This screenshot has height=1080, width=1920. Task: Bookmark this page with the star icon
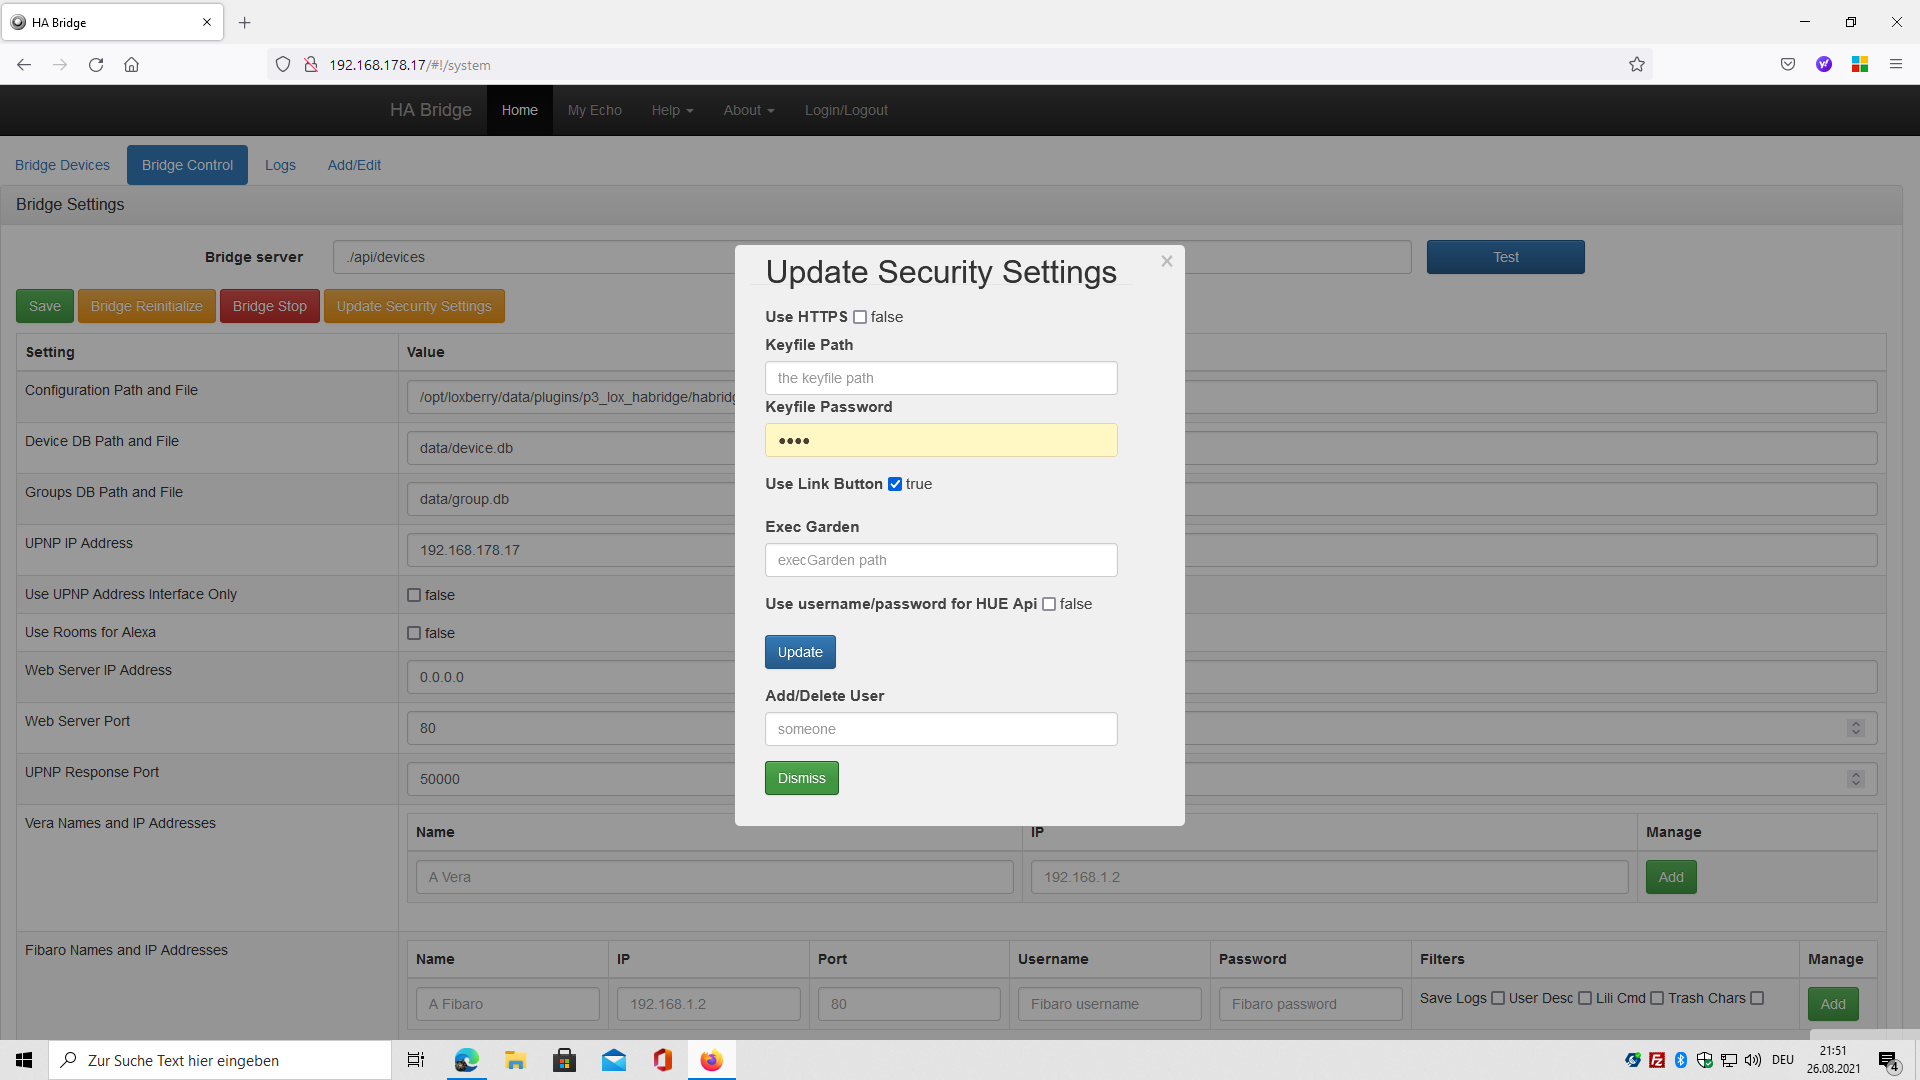click(1637, 65)
